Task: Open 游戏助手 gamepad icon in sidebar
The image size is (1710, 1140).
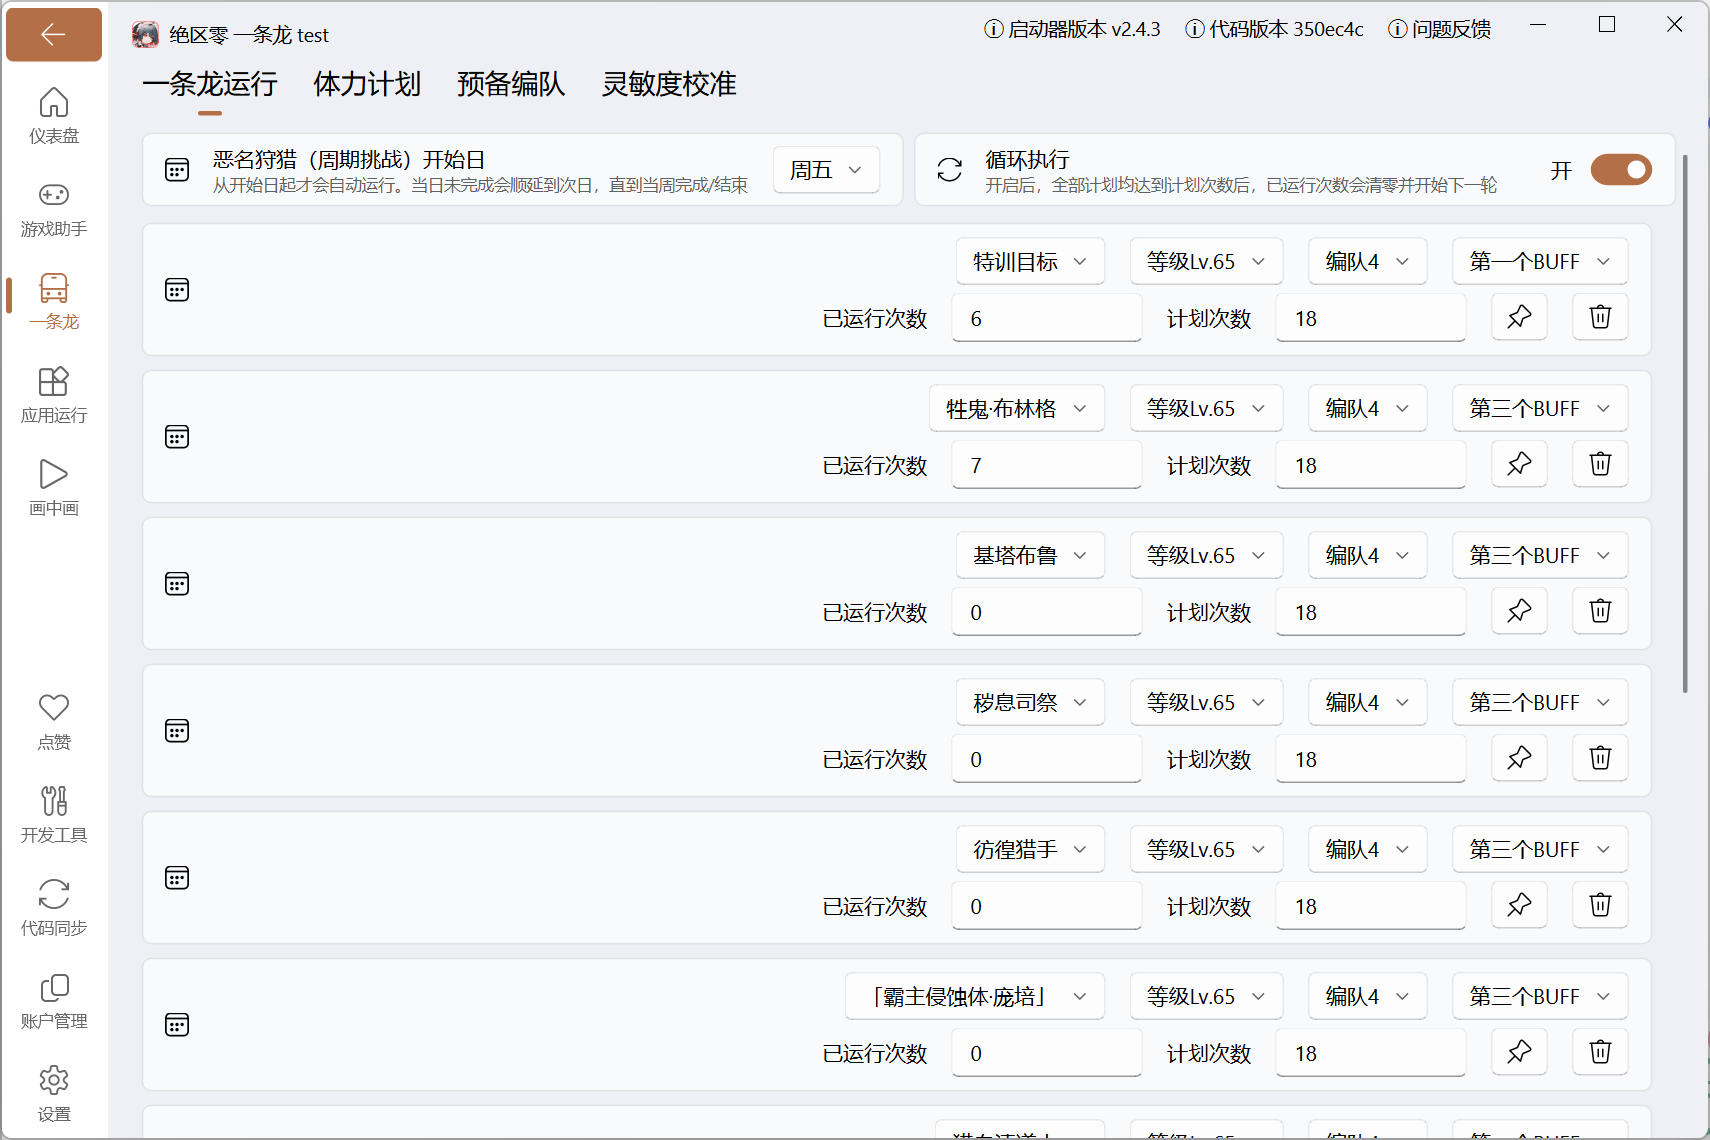Action: [54, 209]
